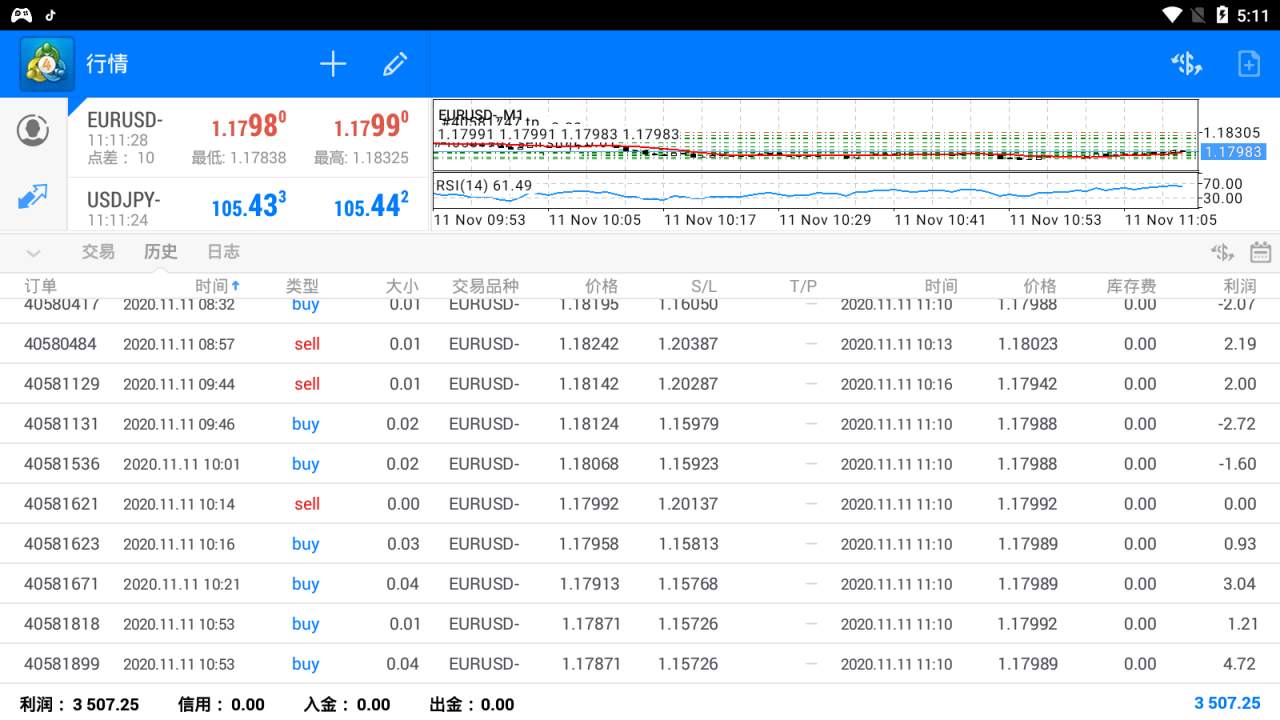The image size is (1280, 720).
Task: Tap the Wi-Fi status icon
Action: pos(1173,15)
